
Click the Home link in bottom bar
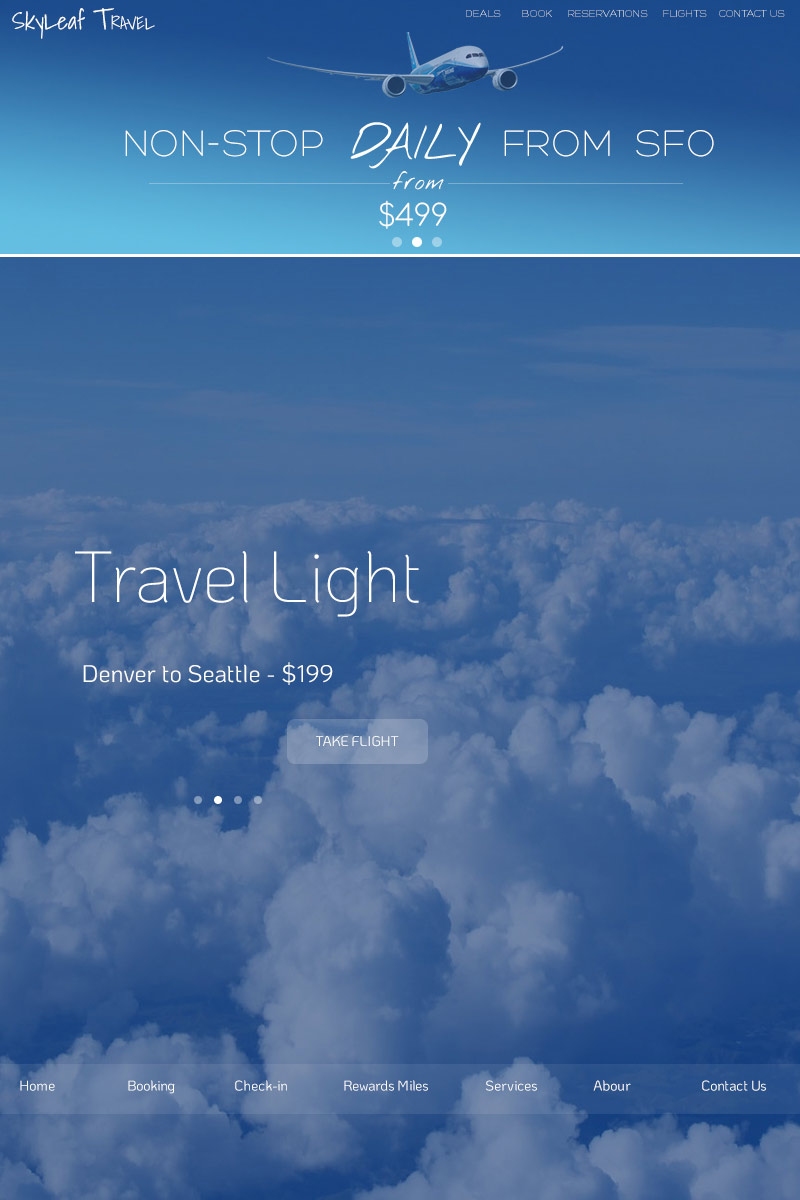[37, 1086]
